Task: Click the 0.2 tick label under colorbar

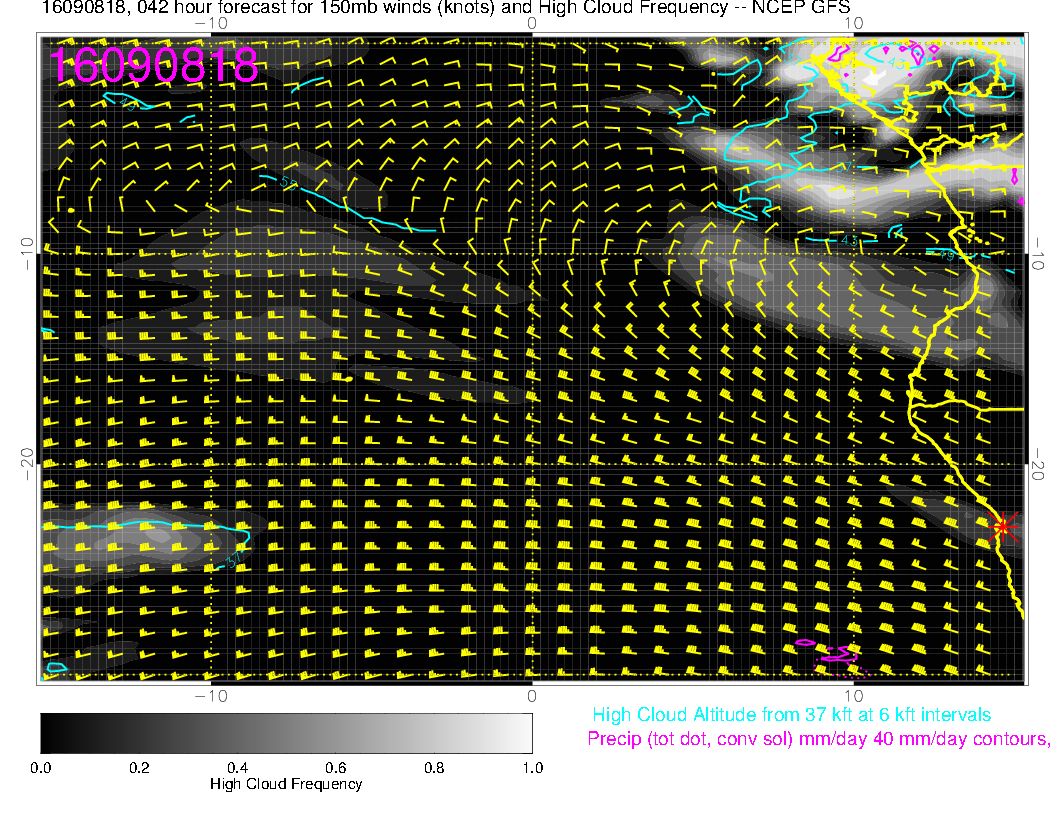Action: 139,768
